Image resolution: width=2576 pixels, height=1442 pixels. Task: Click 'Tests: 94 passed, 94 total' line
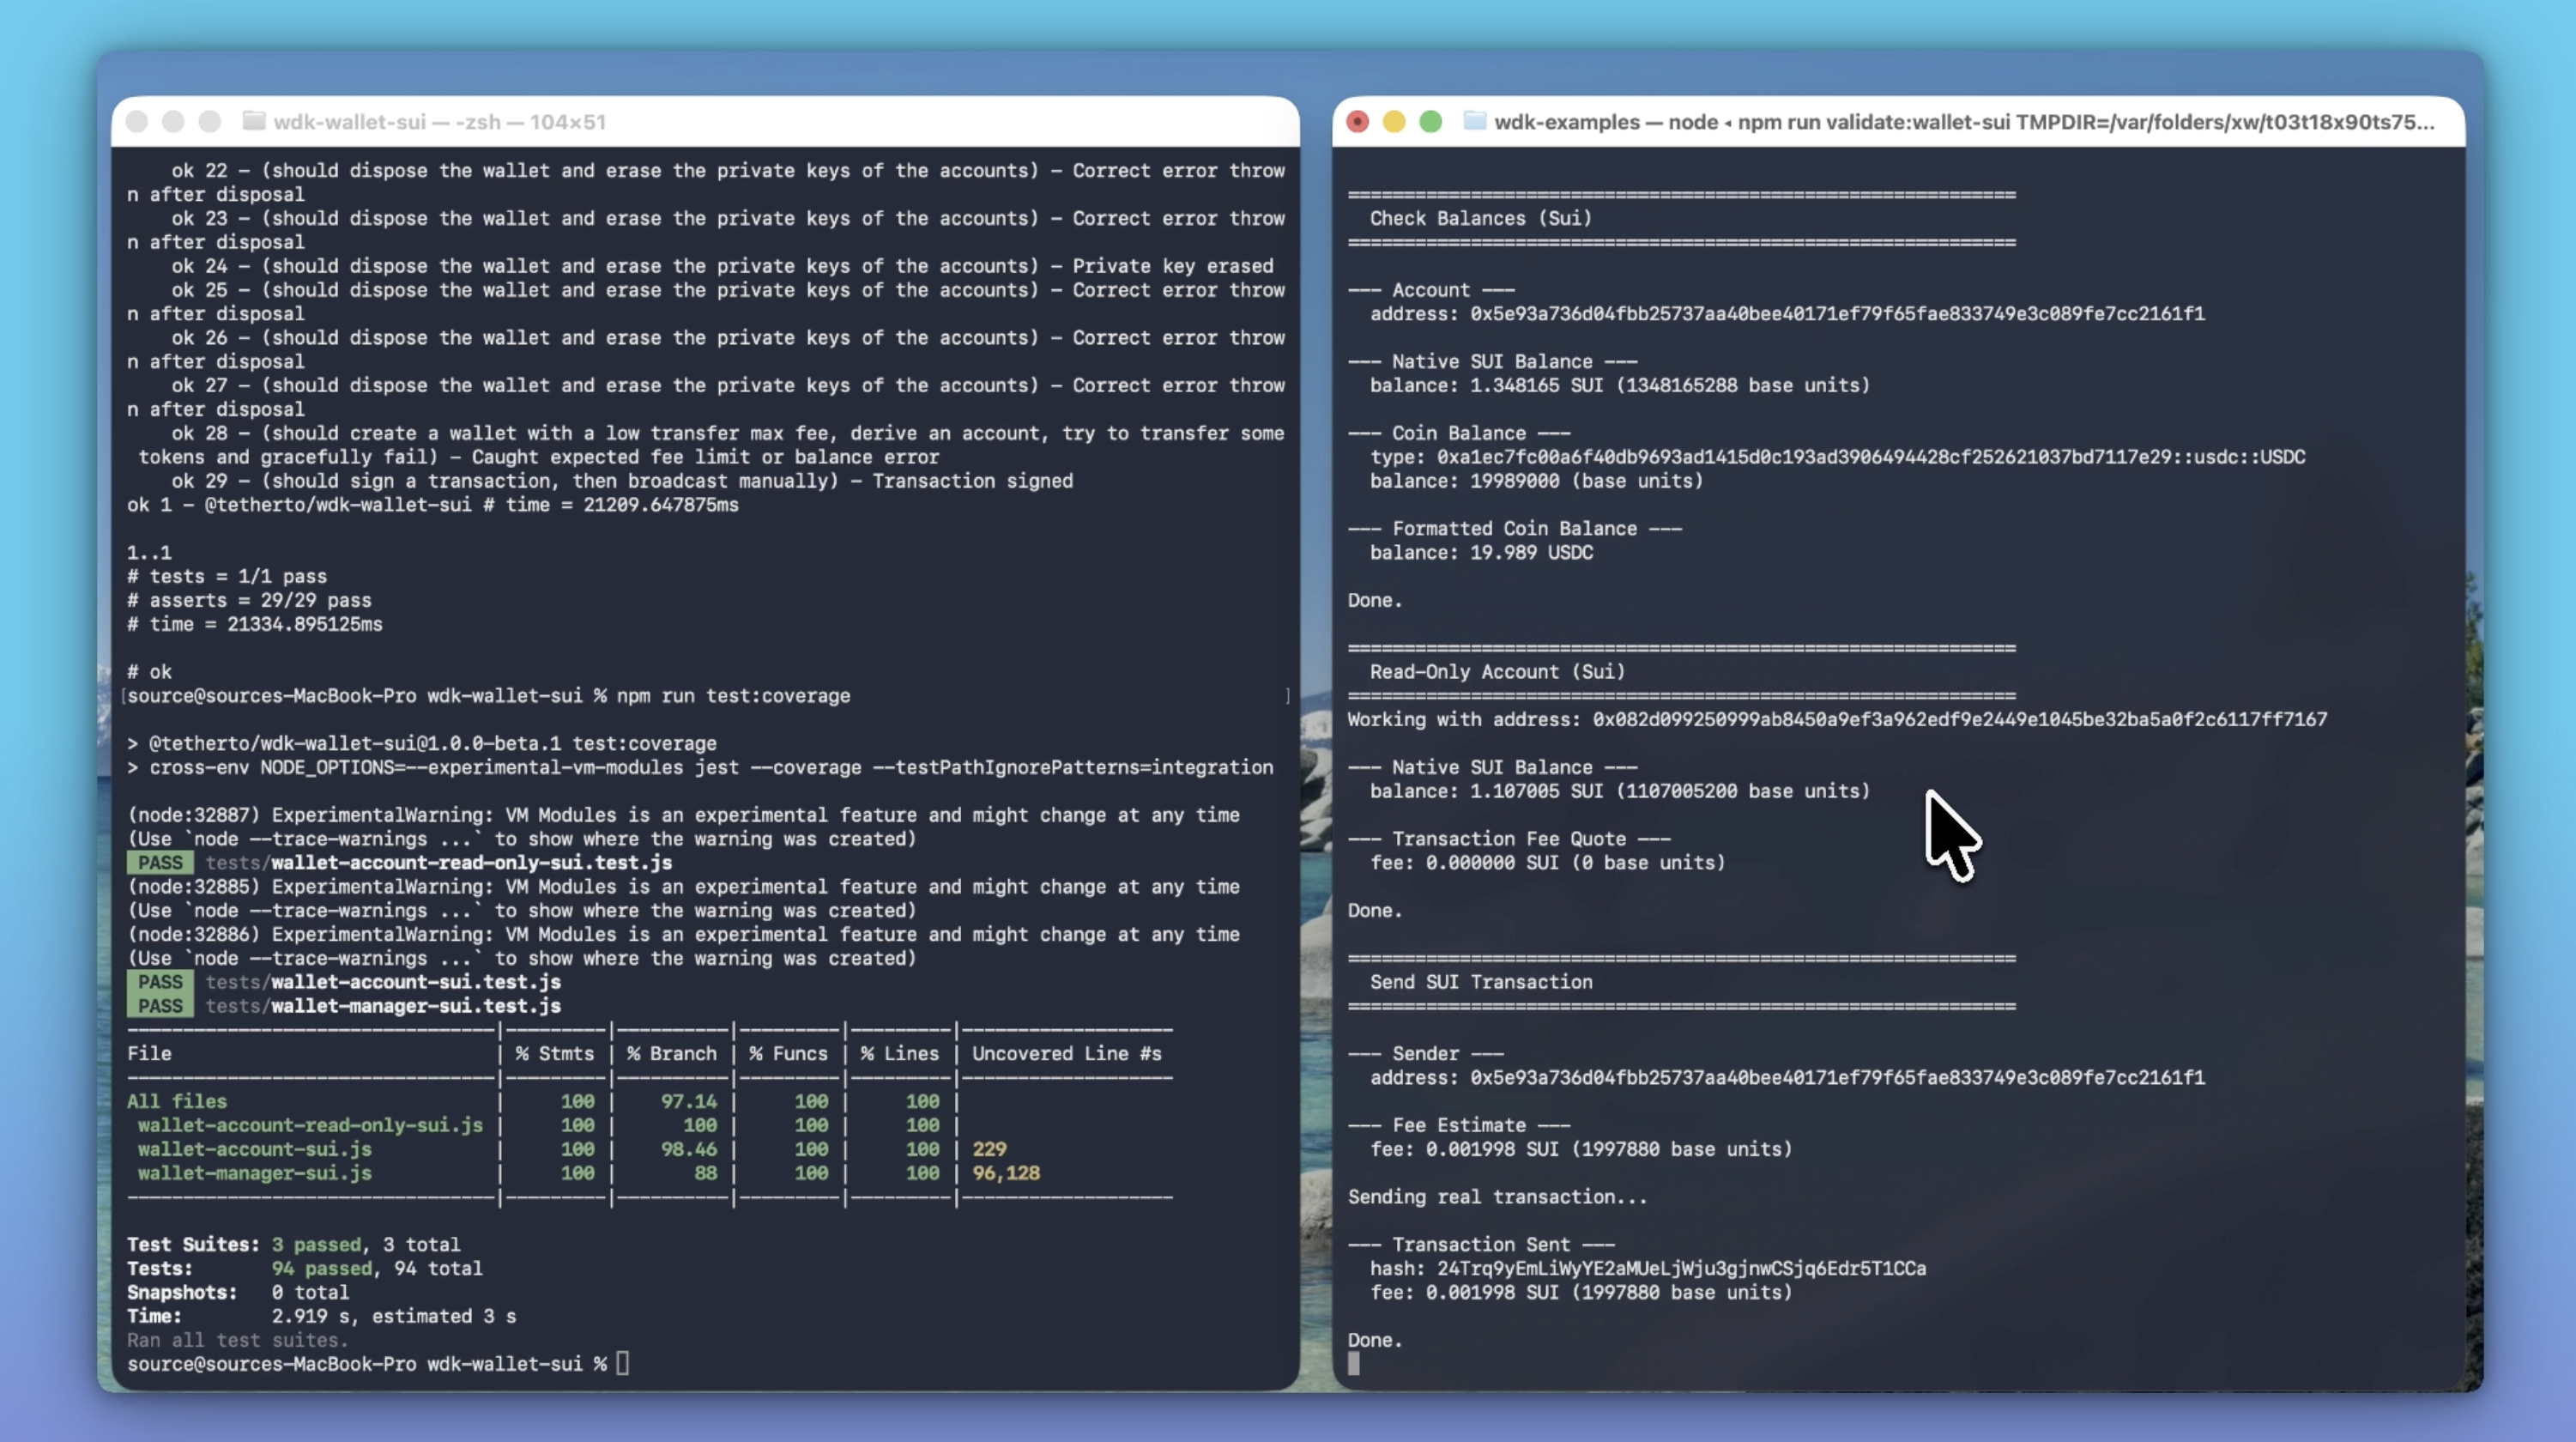coord(304,1268)
